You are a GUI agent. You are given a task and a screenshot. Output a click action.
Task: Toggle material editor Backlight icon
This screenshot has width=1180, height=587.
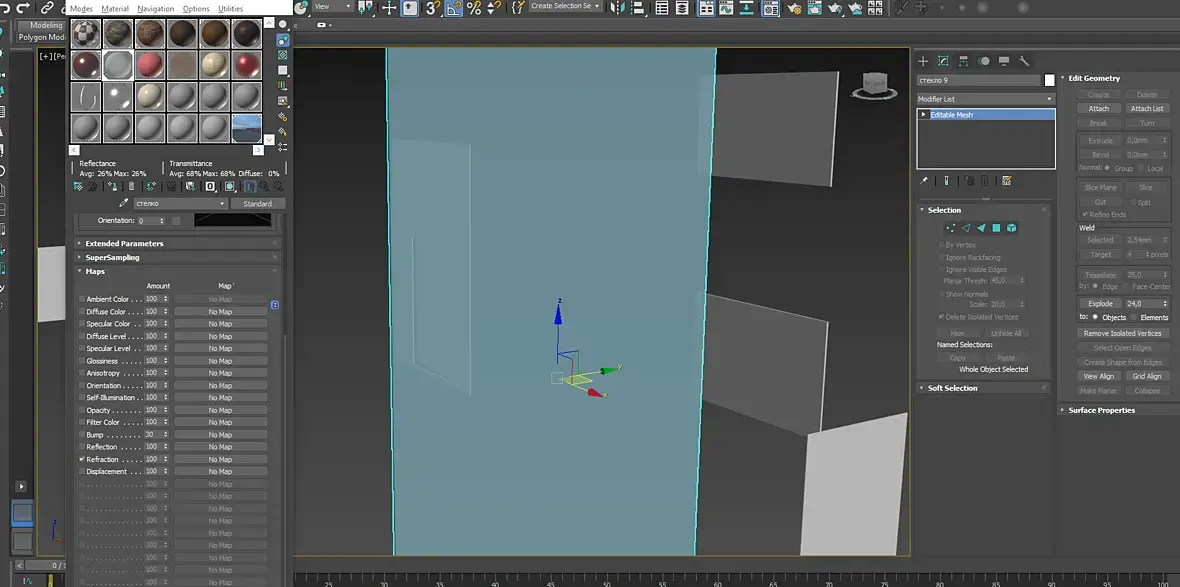(x=283, y=40)
